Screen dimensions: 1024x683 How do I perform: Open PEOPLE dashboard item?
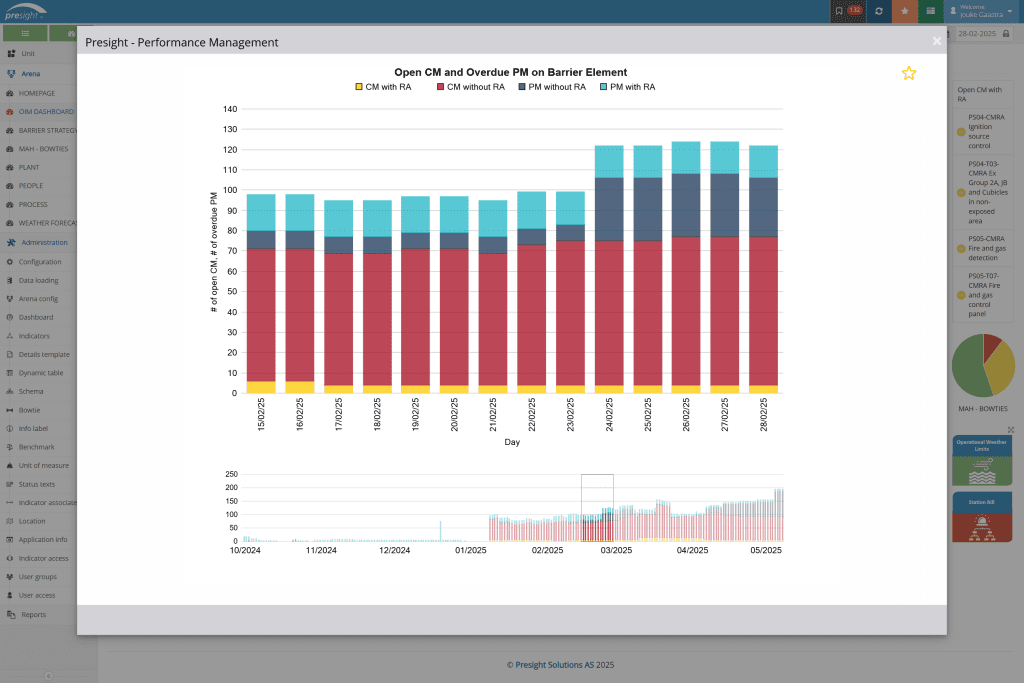pyautogui.click(x=31, y=185)
